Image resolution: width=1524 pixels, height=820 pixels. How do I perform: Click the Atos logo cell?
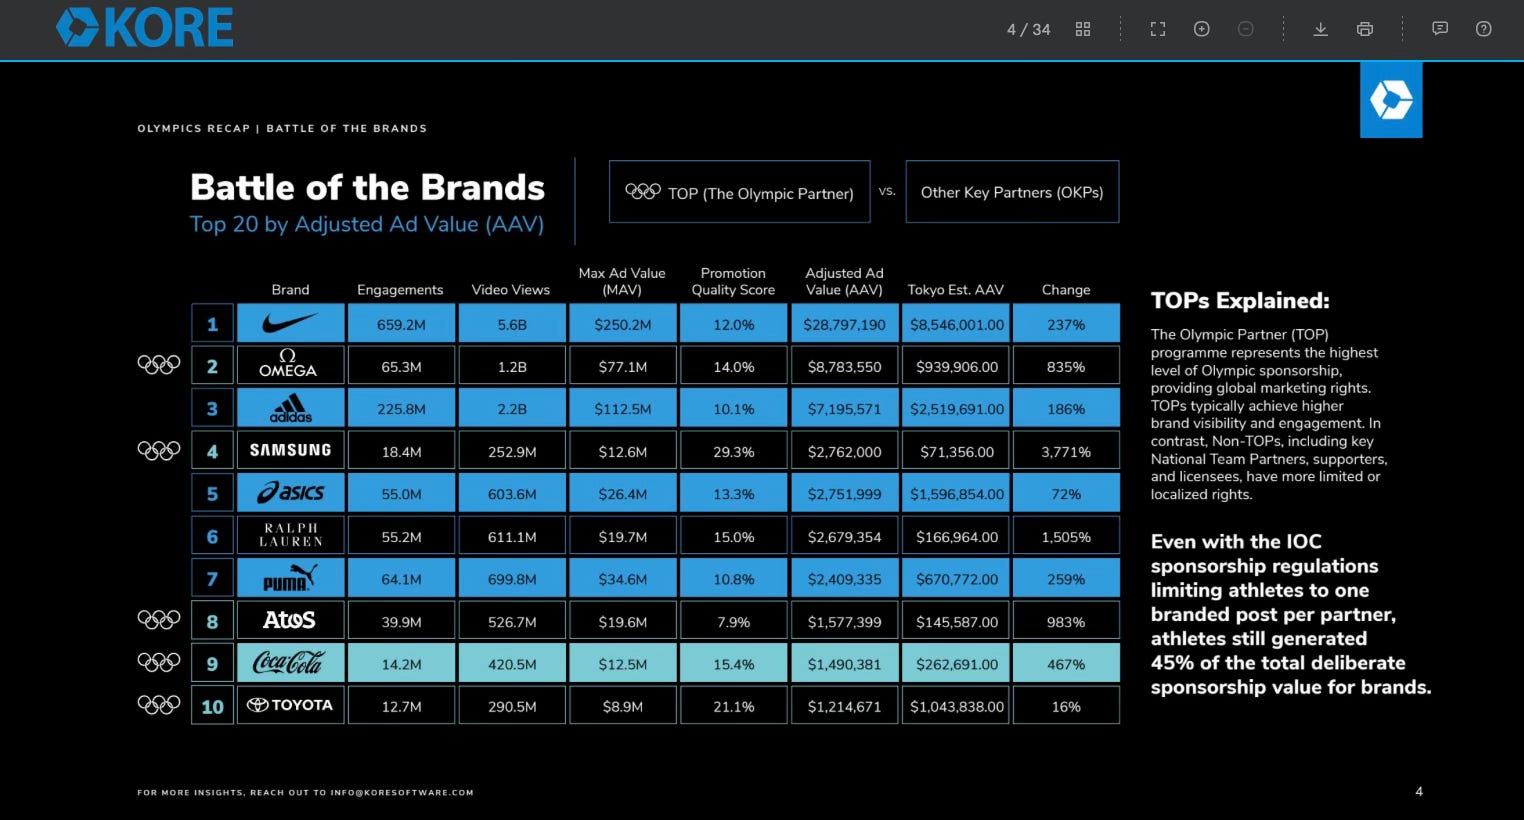tap(291, 621)
